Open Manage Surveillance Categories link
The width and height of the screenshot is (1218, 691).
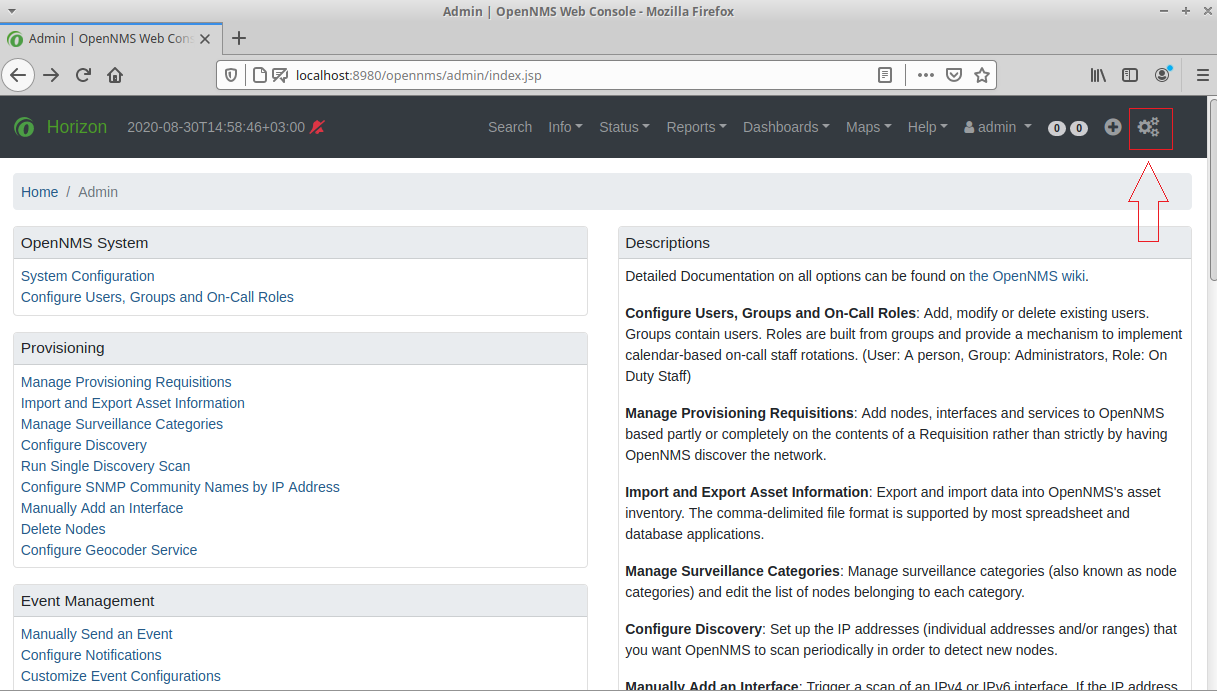click(x=122, y=424)
